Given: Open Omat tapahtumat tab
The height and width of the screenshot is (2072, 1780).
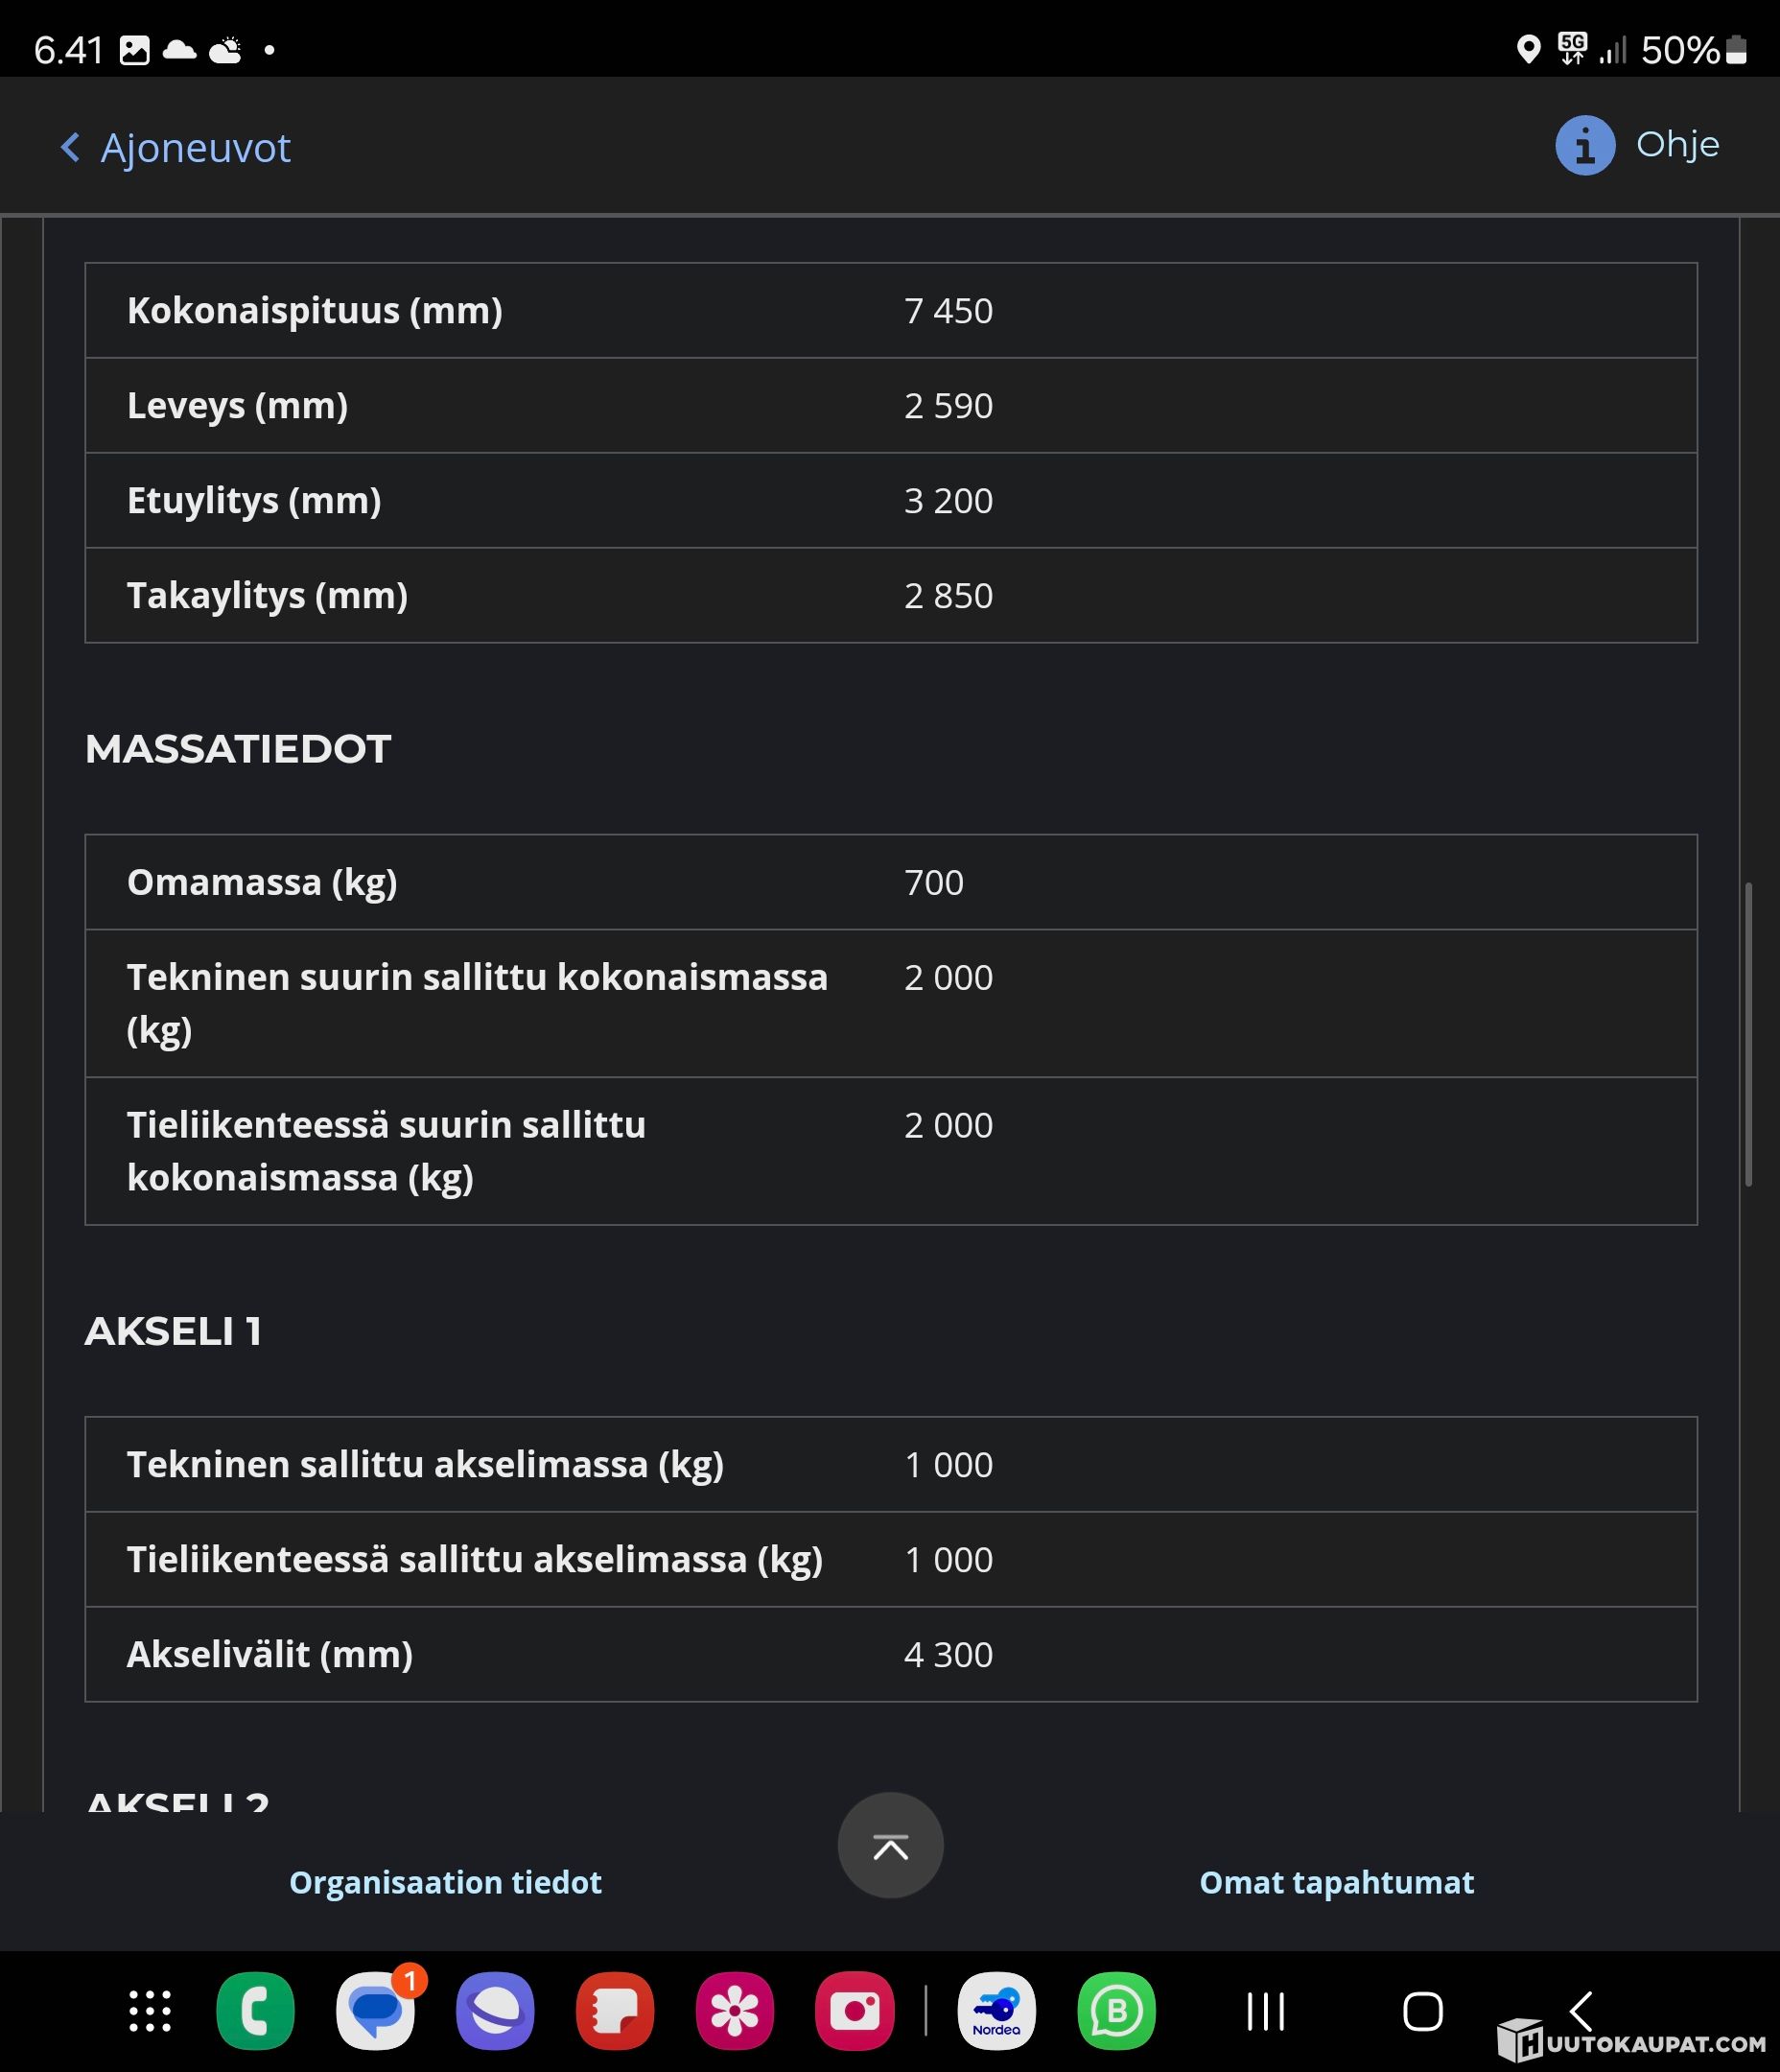Looking at the screenshot, I should (x=1336, y=1882).
